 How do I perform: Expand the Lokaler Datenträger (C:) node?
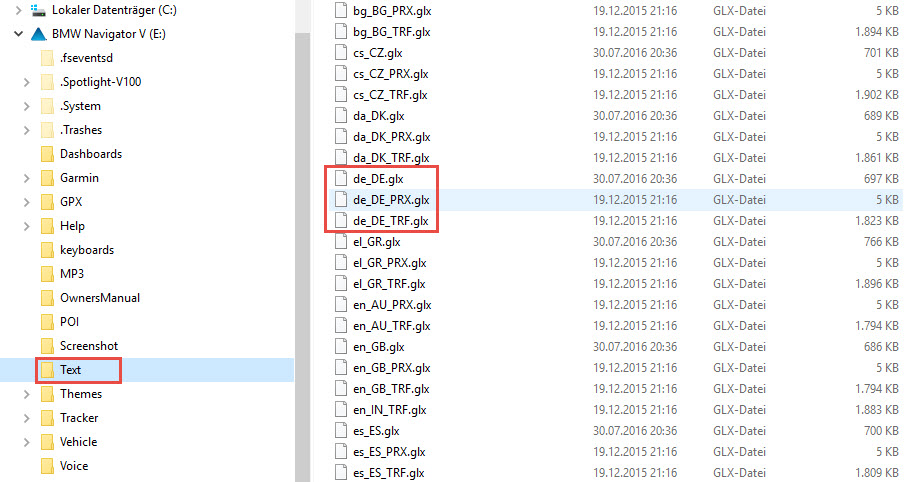click(x=19, y=10)
